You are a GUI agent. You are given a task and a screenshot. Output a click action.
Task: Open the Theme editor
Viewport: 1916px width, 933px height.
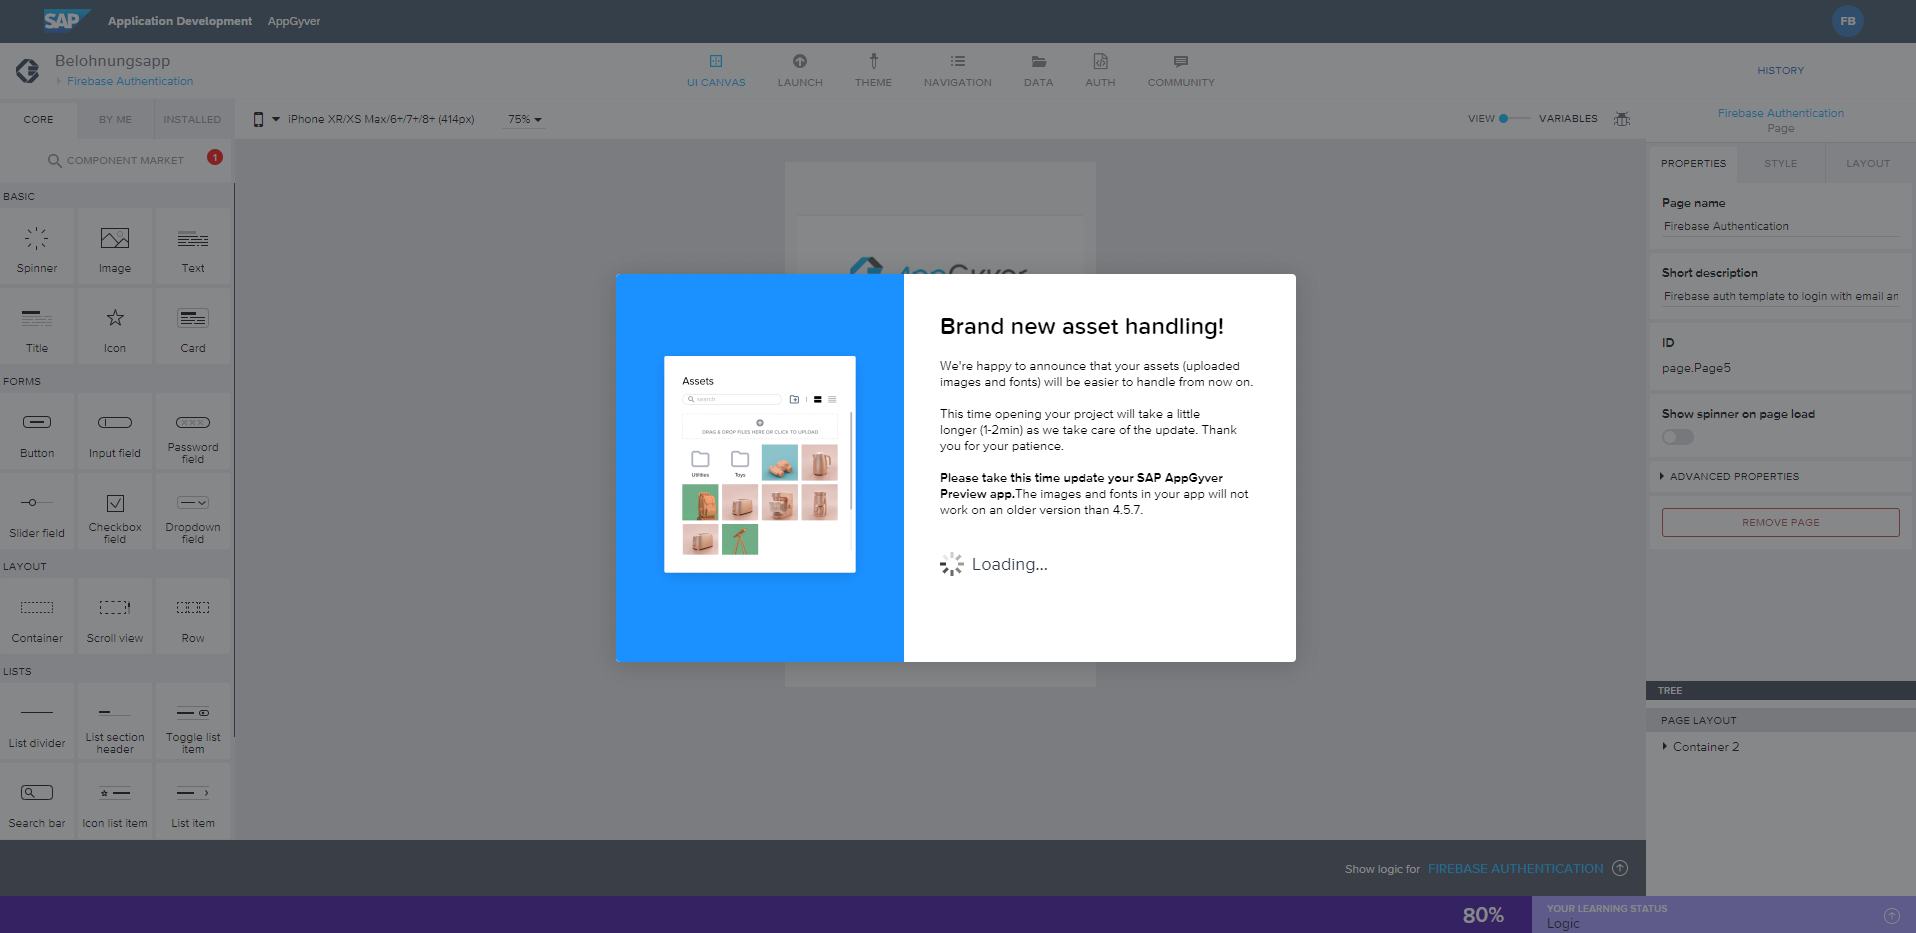point(873,71)
